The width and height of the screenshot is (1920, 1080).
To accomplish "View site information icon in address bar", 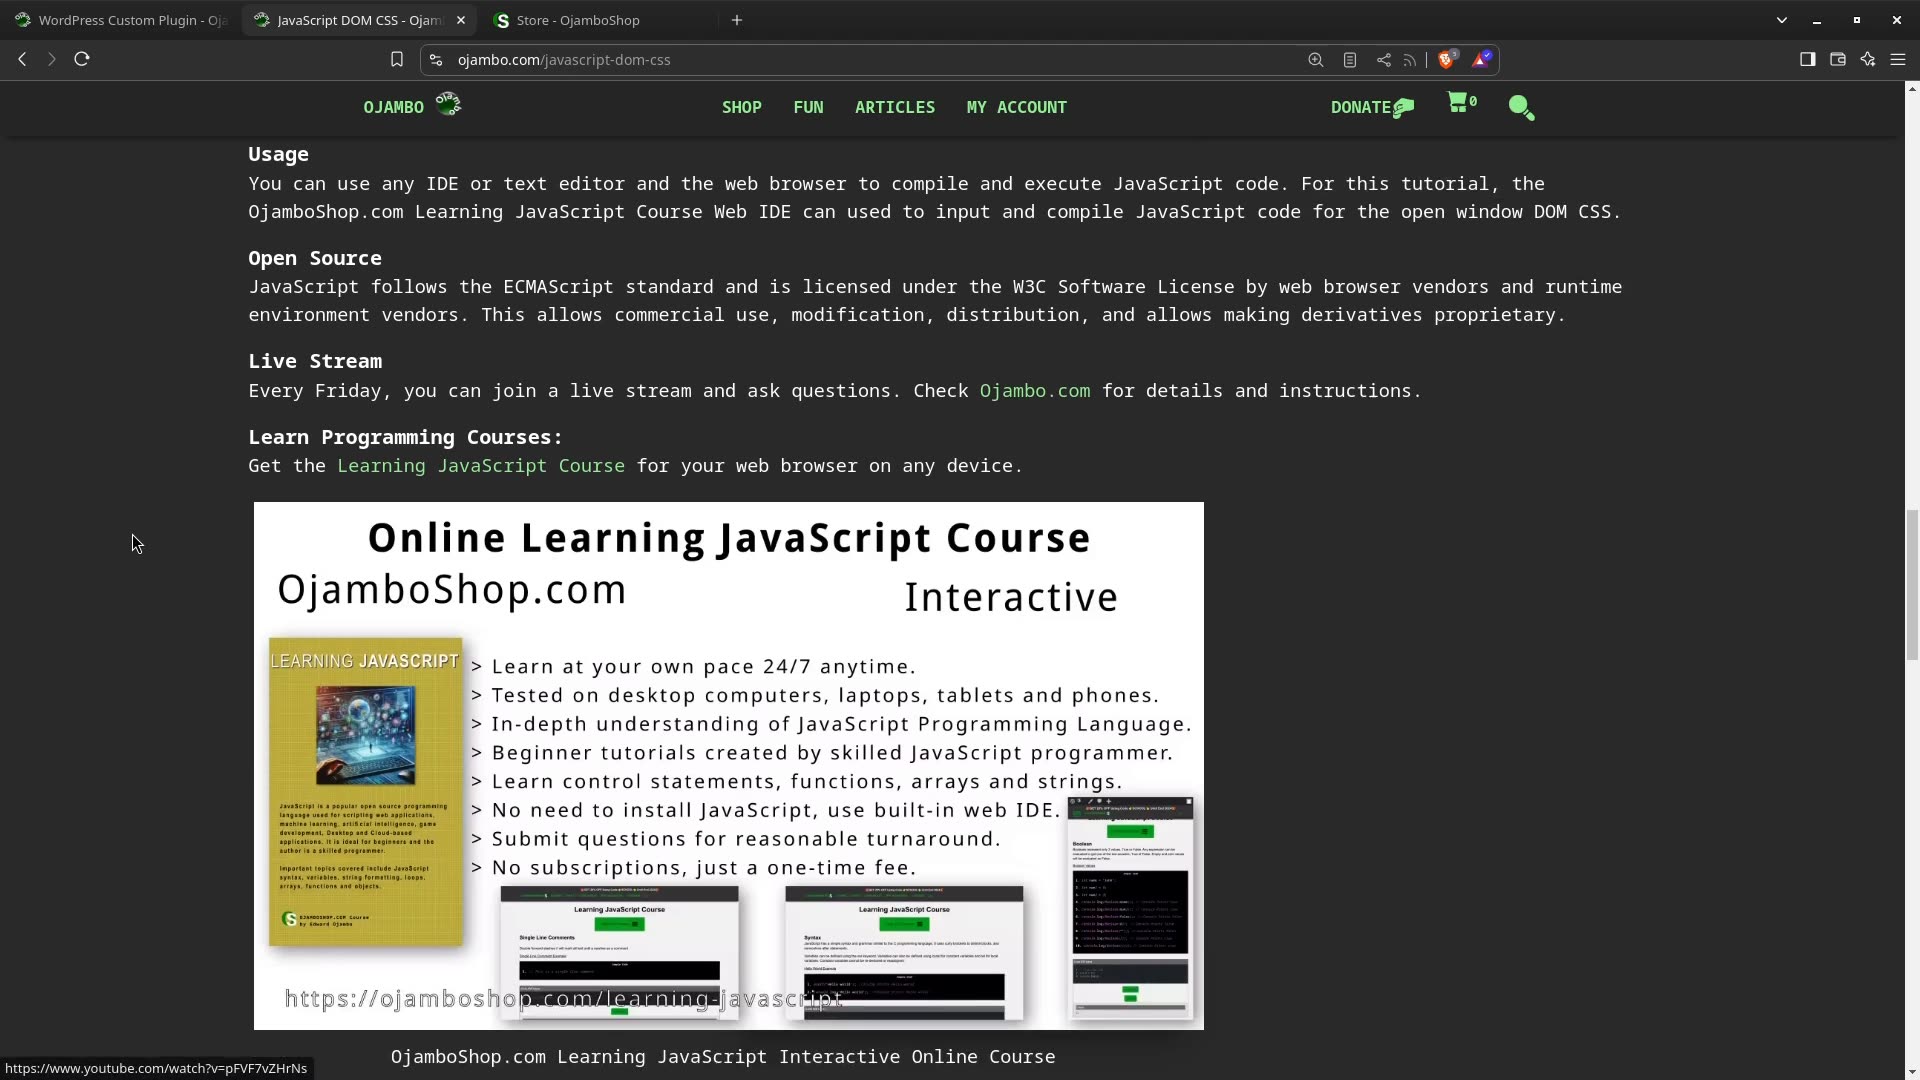I will [436, 60].
